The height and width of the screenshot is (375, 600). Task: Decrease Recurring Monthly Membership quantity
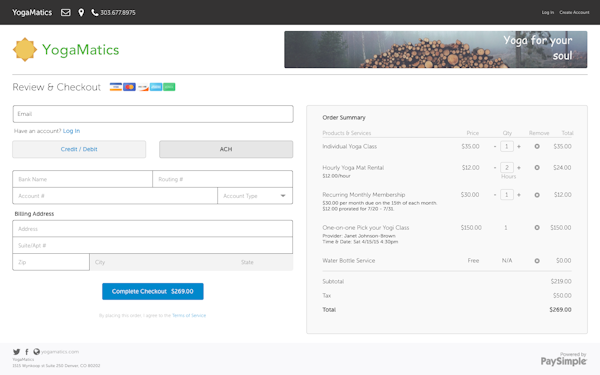tap(495, 195)
